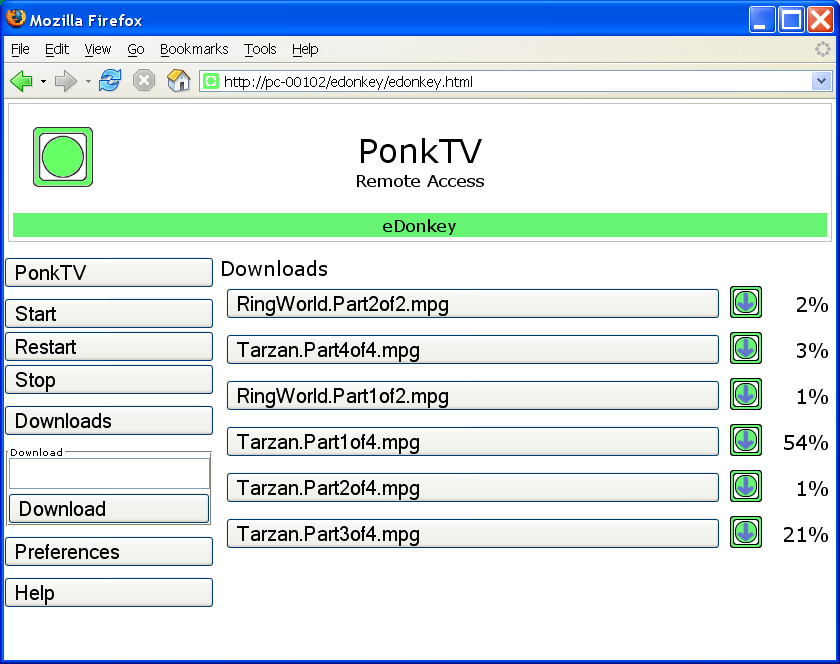The image size is (840, 664).
Task: Click the throbber activity indicator icon
Action: 822,49
